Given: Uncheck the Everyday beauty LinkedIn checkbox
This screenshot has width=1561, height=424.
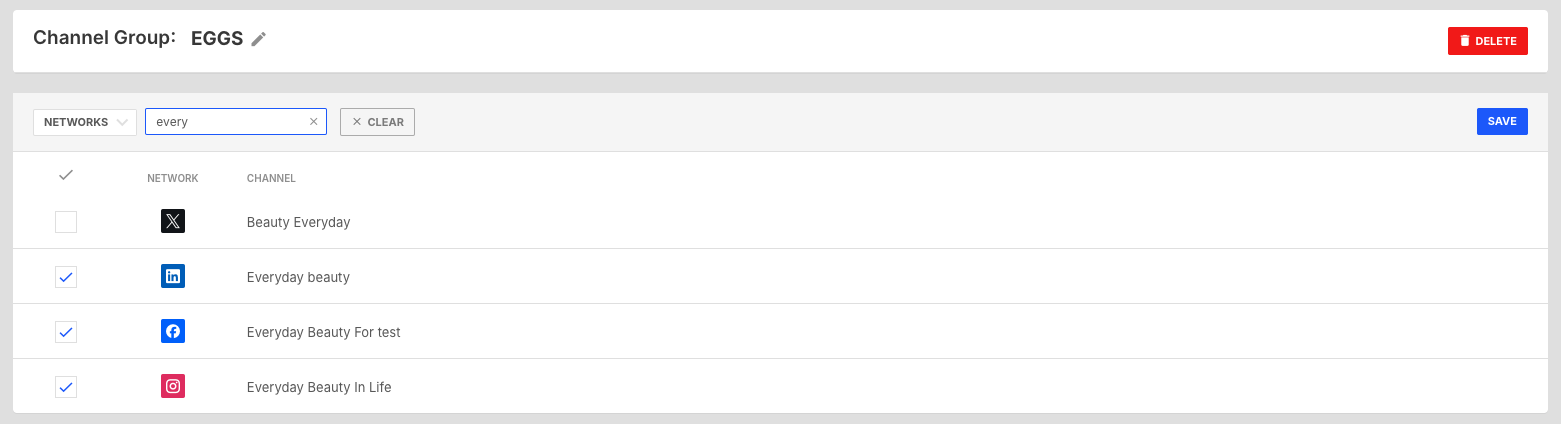Looking at the screenshot, I should point(66,277).
